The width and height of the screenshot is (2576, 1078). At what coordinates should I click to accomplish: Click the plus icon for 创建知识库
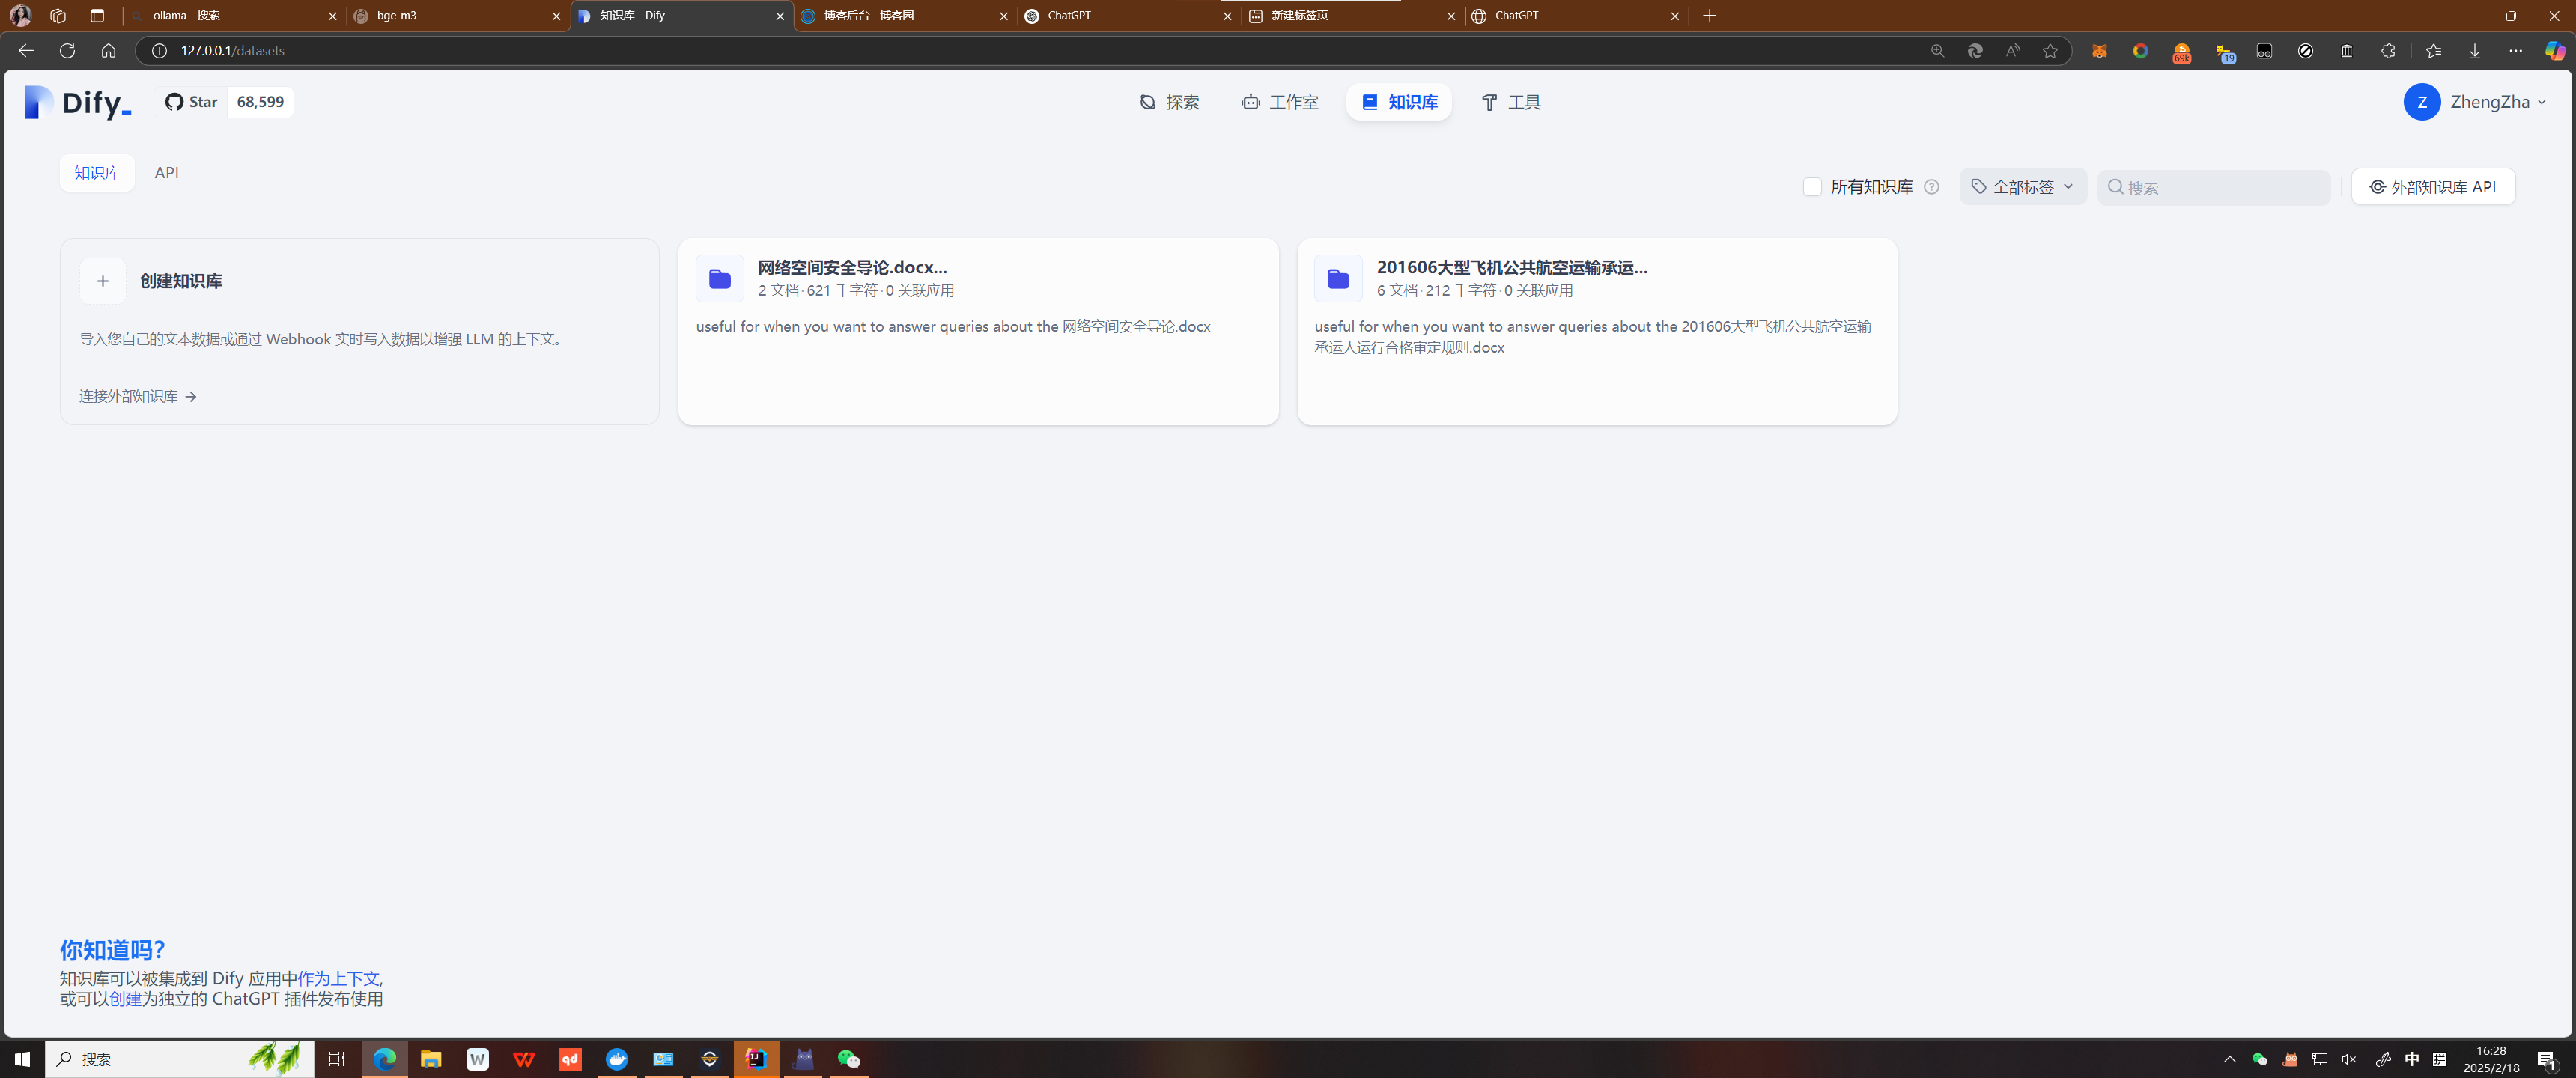(103, 281)
